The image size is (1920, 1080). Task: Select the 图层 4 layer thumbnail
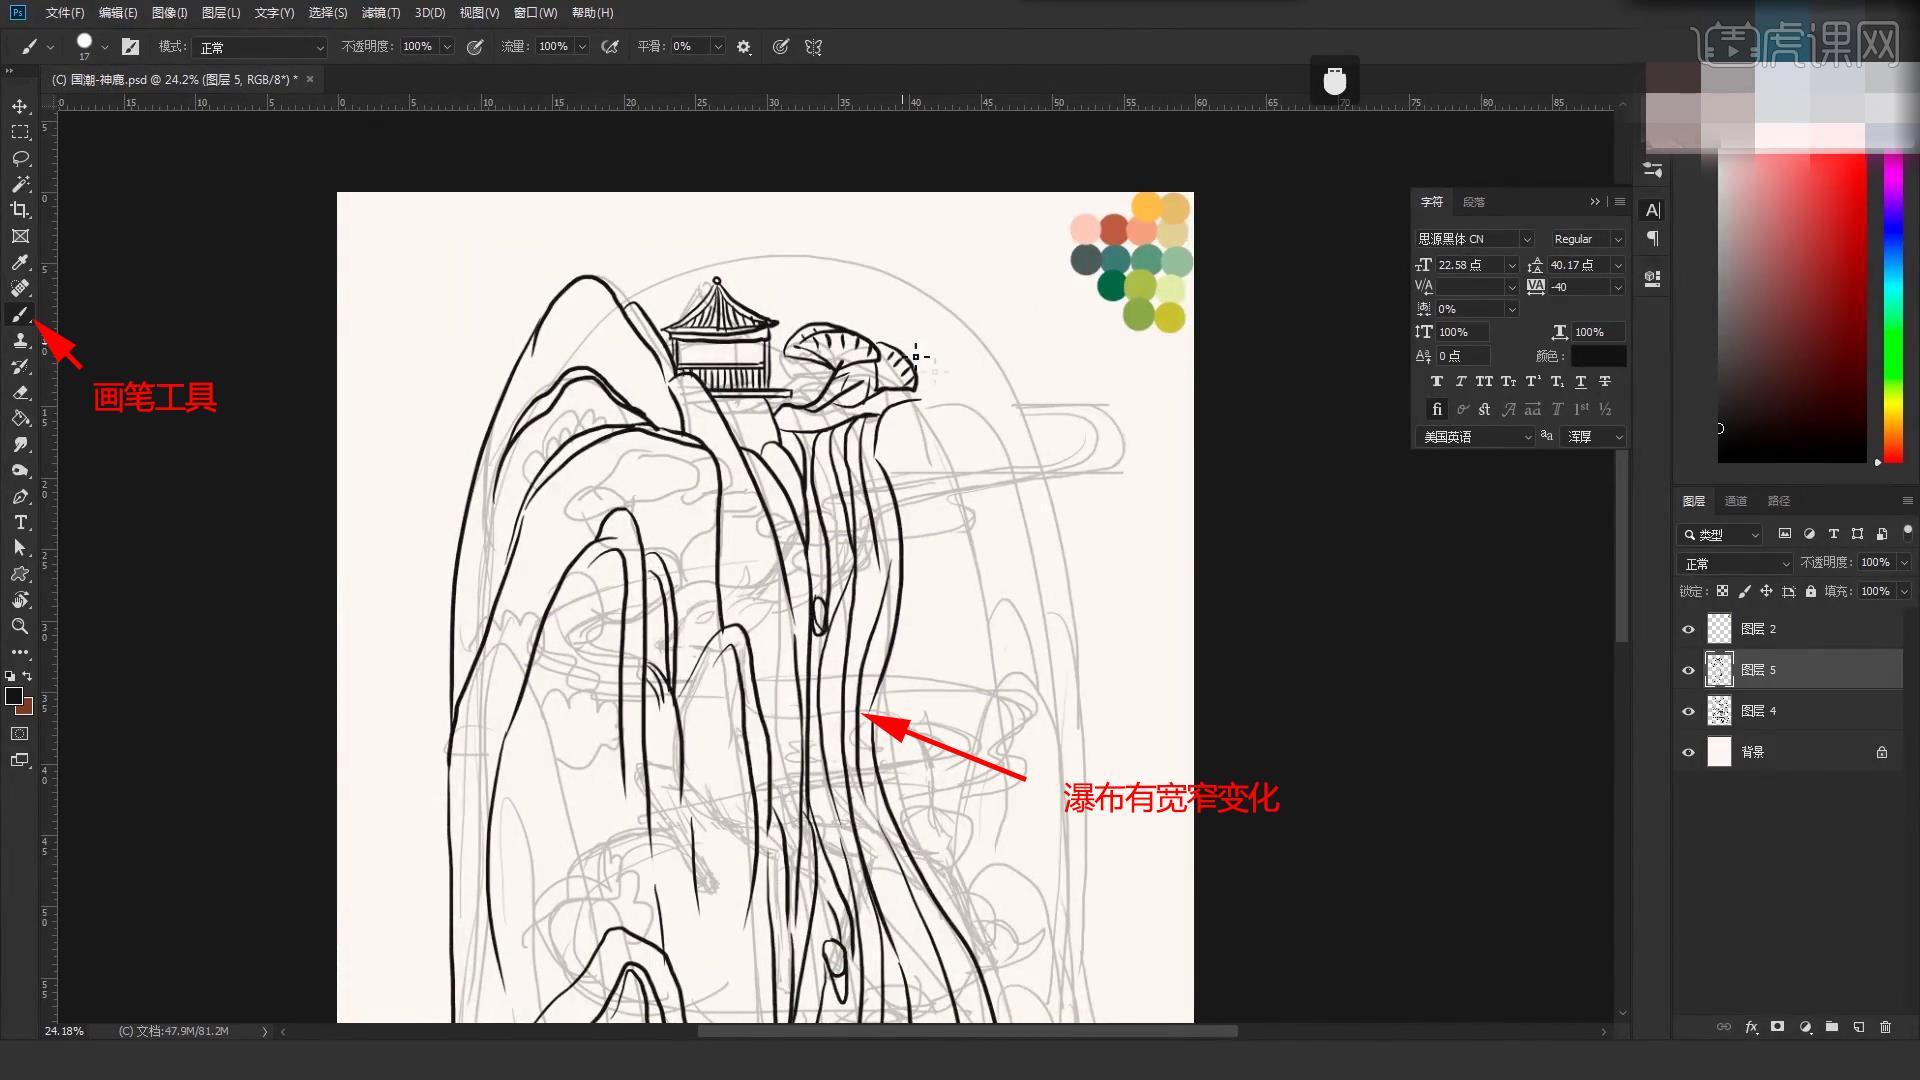click(x=1719, y=711)
